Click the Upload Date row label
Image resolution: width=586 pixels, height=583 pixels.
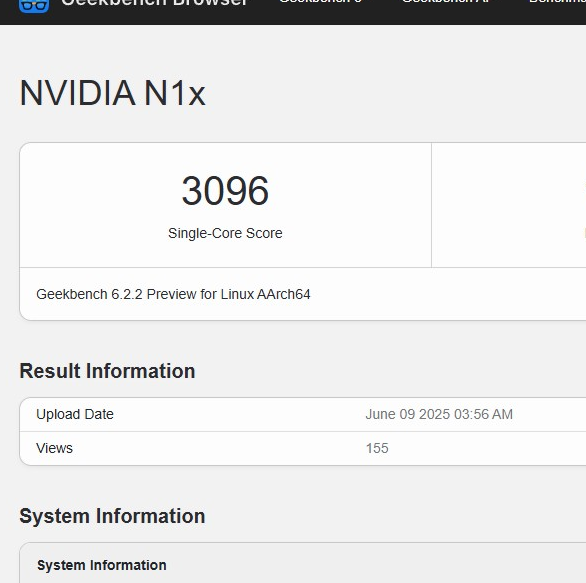pyautogui.click(x=75, y=414)
